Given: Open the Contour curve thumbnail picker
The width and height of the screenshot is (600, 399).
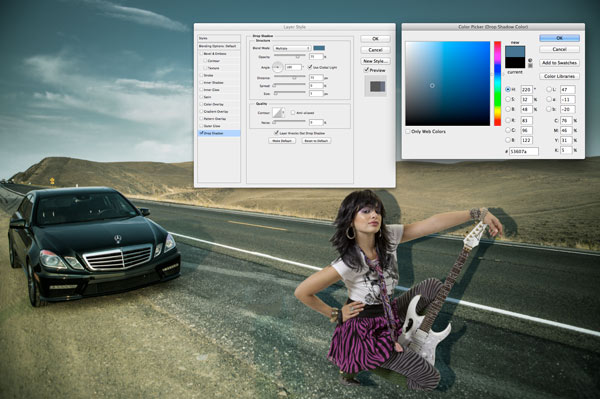Looking at the screenshot, I should click(277, 112).
